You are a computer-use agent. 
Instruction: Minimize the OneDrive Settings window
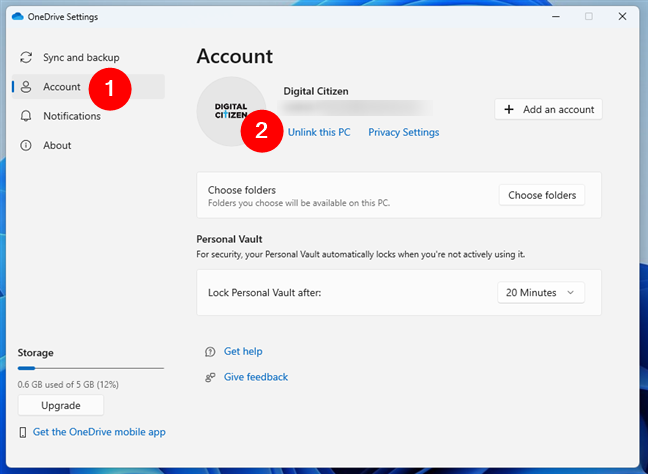click(556, 17)
